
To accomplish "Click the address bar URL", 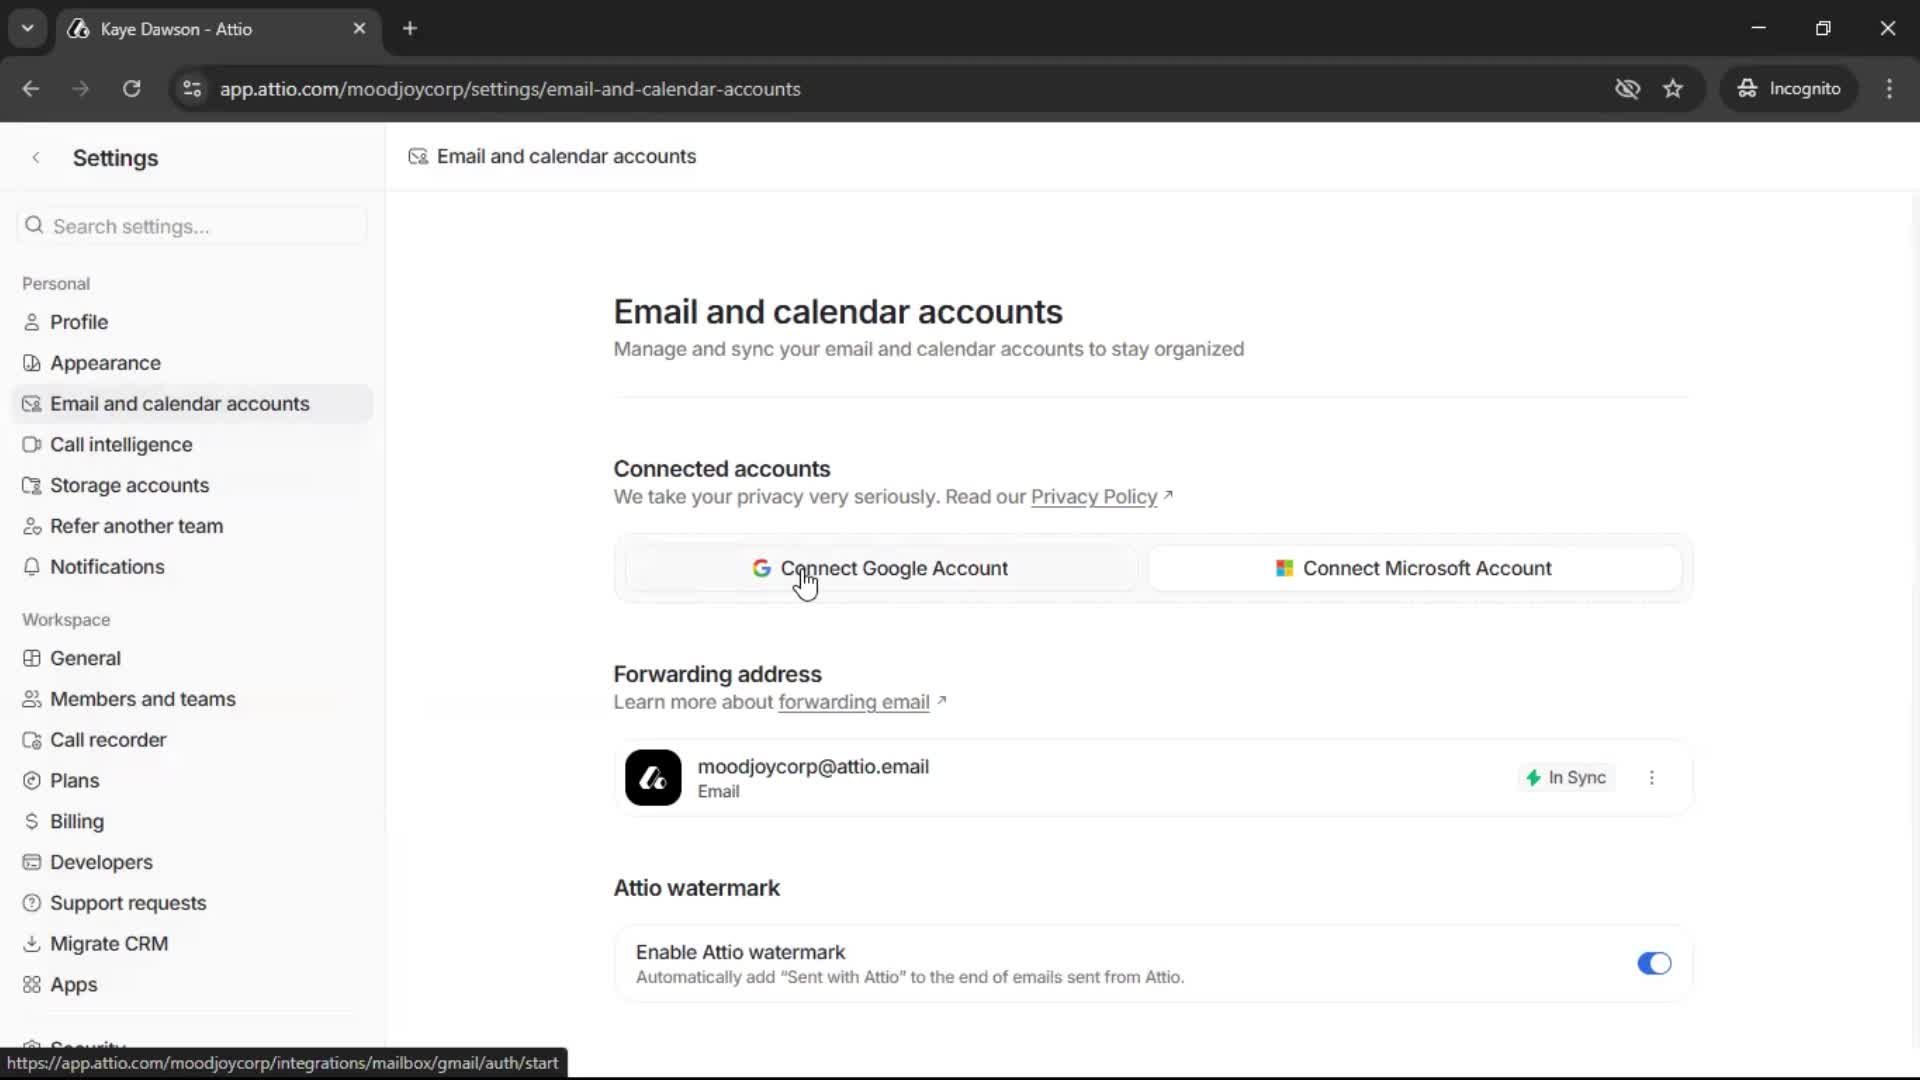I will pyautogui.click(x=510, y=89).
